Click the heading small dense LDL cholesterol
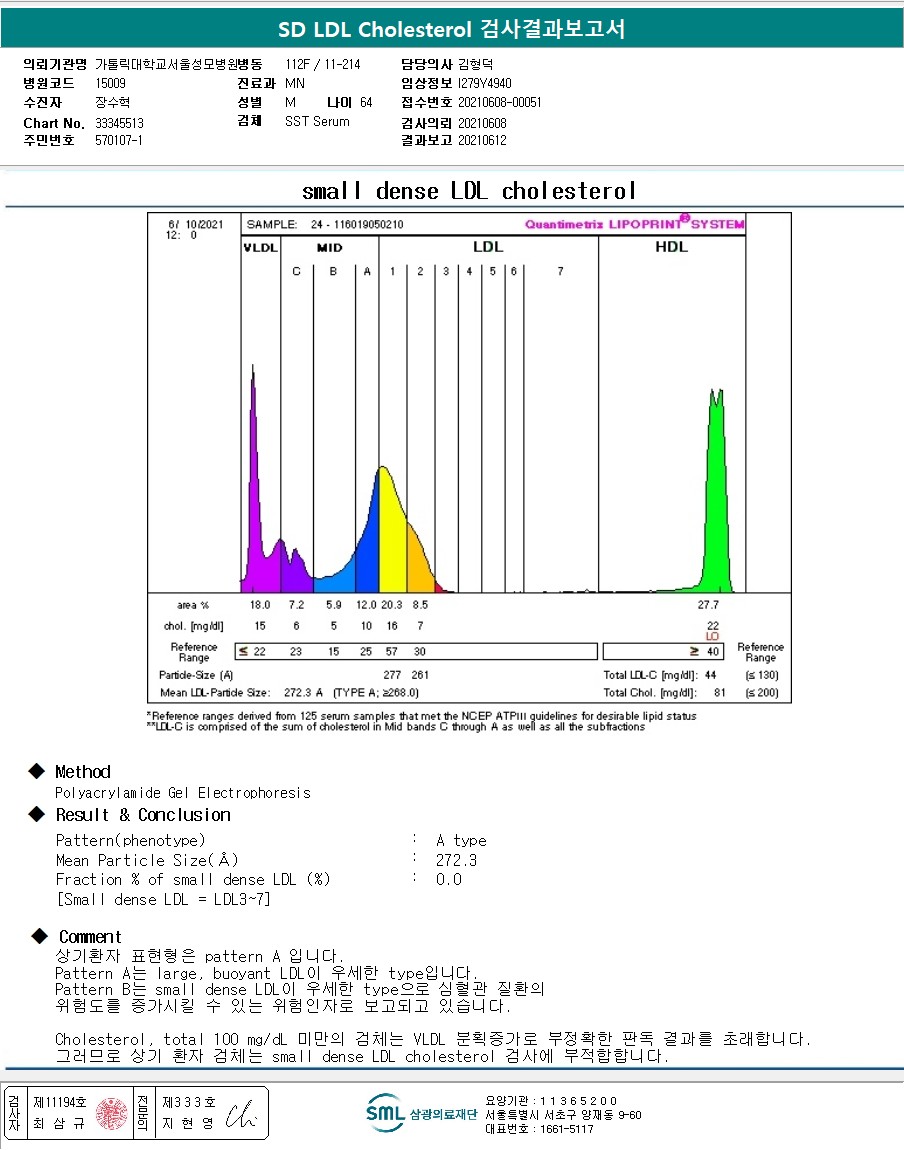 468,191
